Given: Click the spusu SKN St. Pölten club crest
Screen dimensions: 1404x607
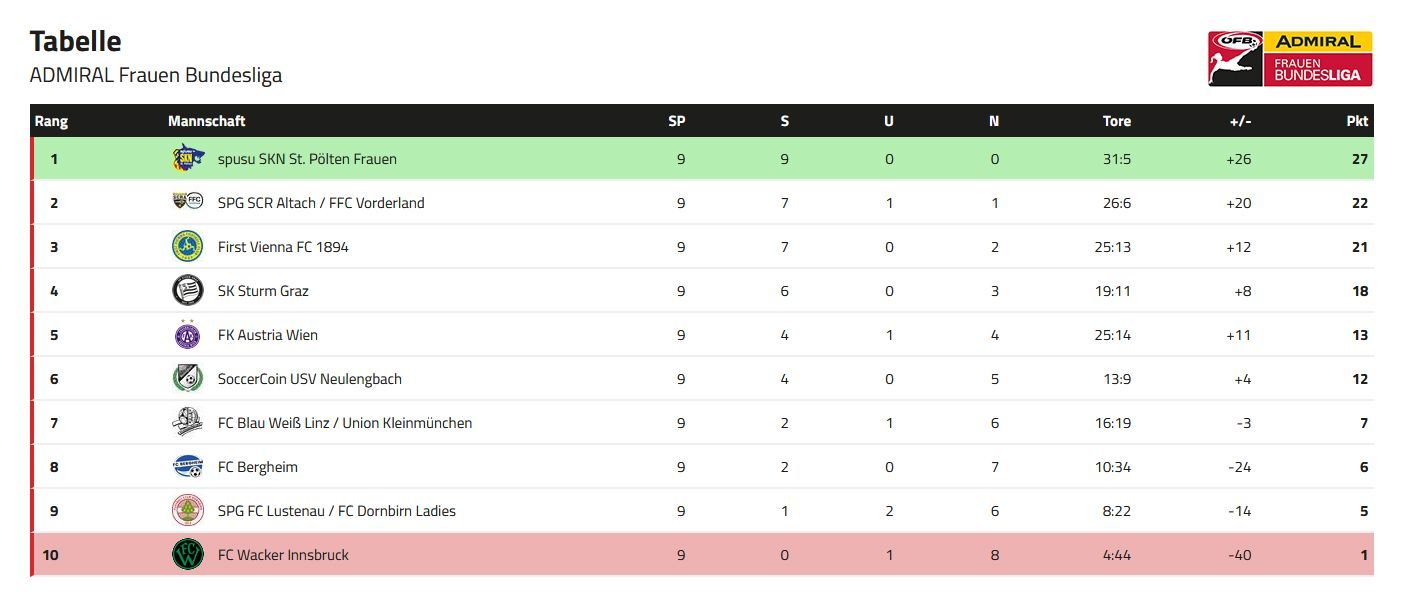Looking at the screenshot, I should (188, 158).
